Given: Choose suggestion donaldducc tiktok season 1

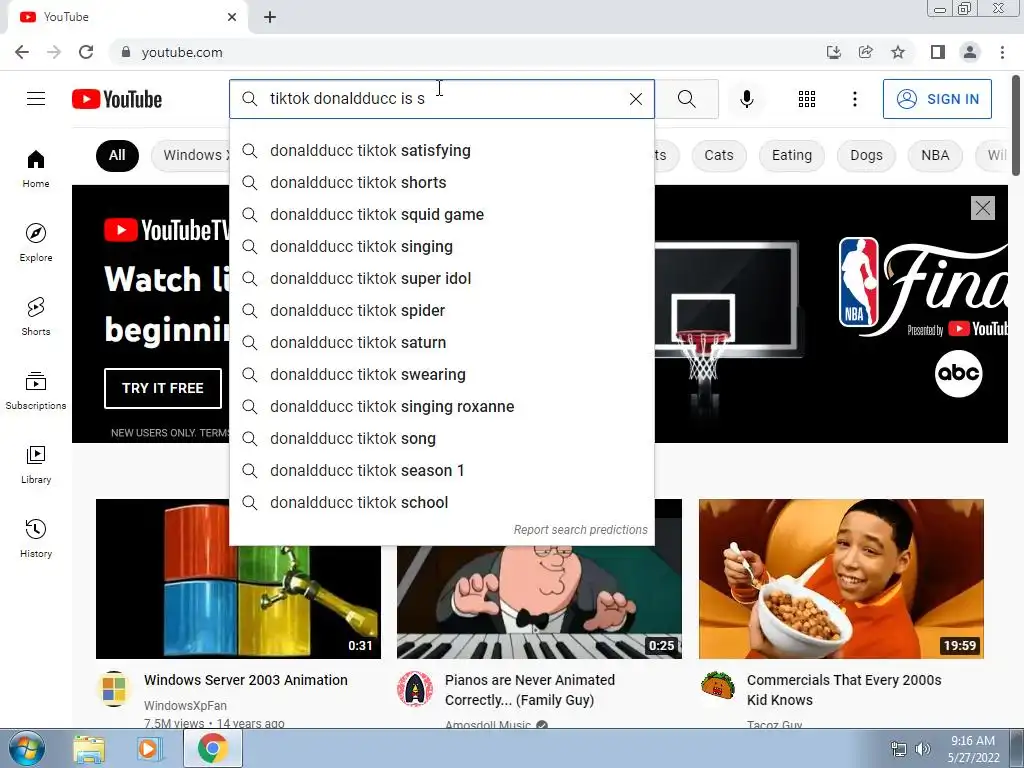Looking at the screenshot, I should click(x=442, y=471).
